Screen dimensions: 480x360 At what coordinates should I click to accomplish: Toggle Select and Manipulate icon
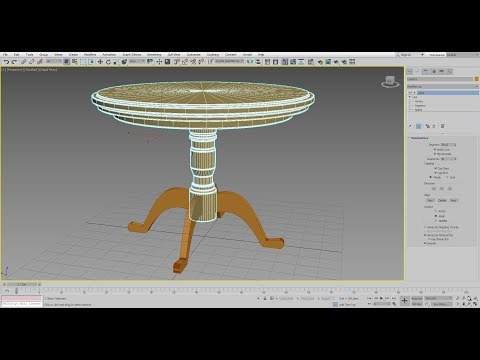159,62
